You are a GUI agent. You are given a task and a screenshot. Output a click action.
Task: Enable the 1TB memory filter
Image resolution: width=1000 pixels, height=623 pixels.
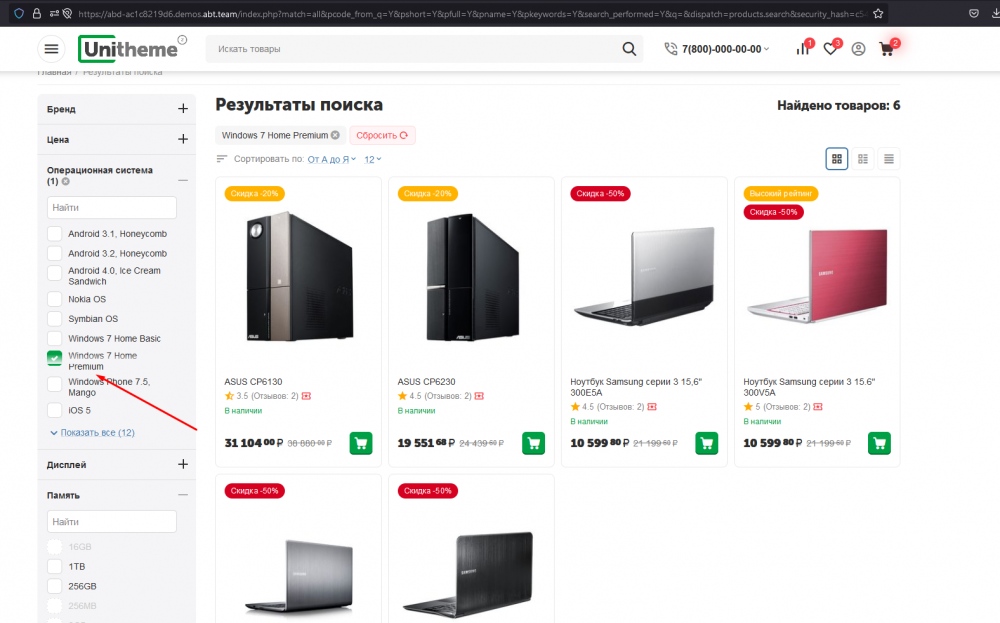[55, 566]
